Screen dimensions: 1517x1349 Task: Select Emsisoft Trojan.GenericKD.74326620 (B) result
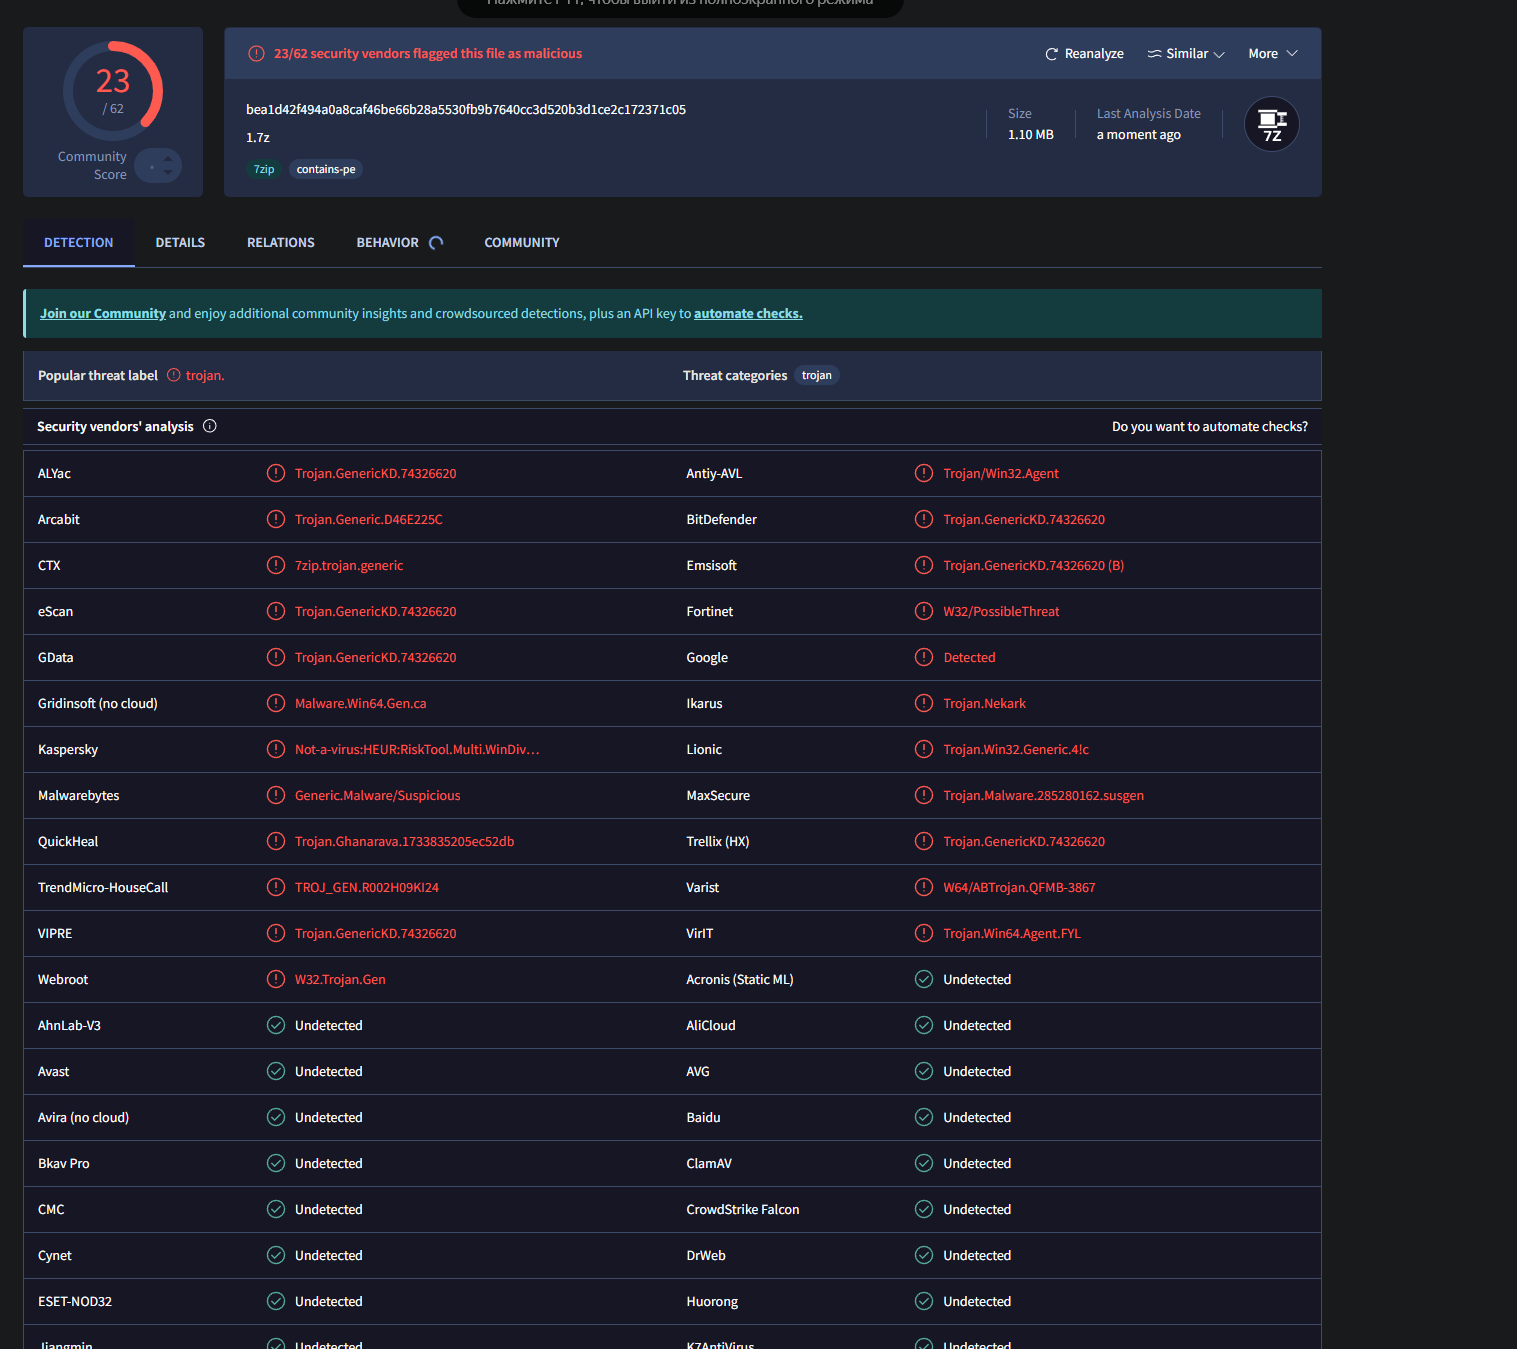(x=1033, y=566)
